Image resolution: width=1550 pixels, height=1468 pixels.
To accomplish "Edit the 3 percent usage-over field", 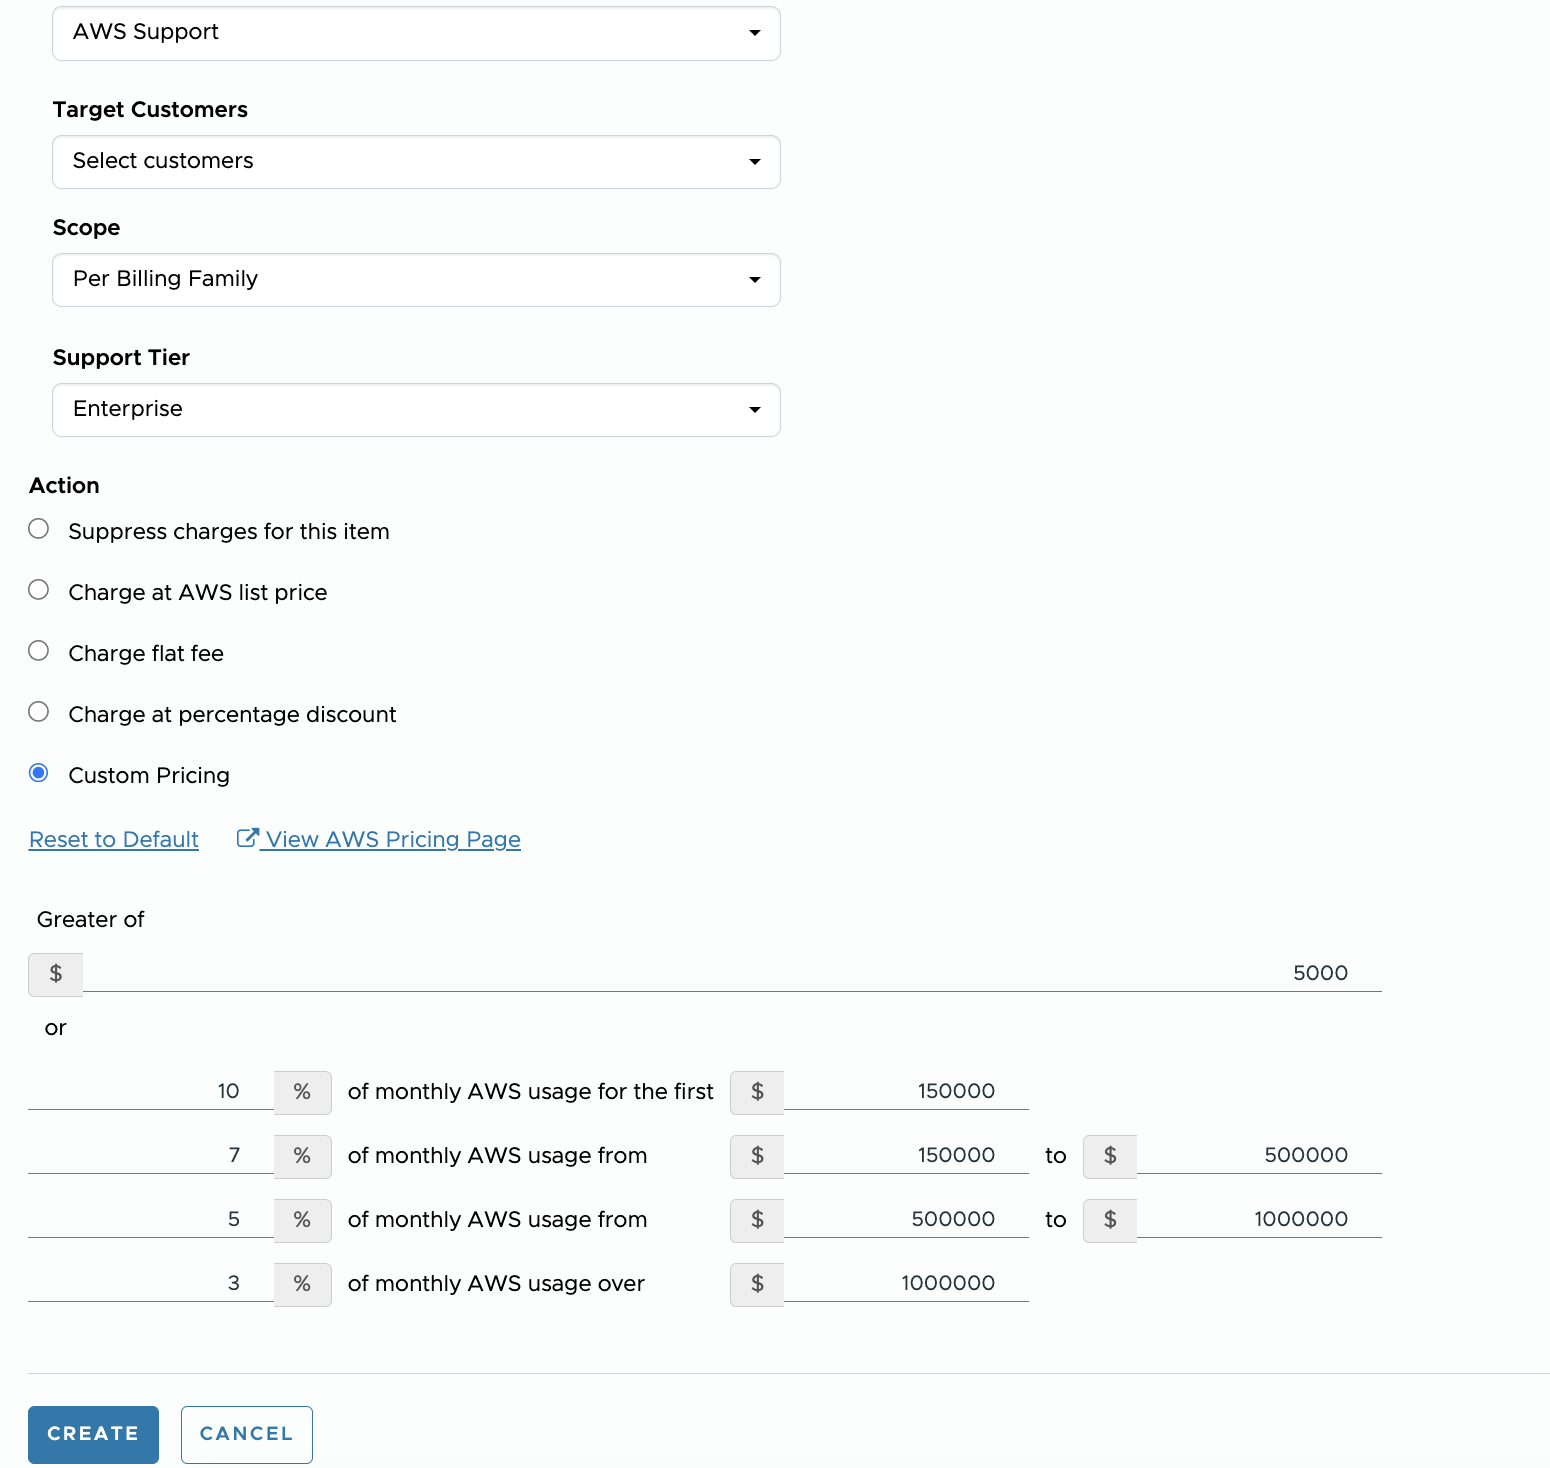I will pos(150,1283).
